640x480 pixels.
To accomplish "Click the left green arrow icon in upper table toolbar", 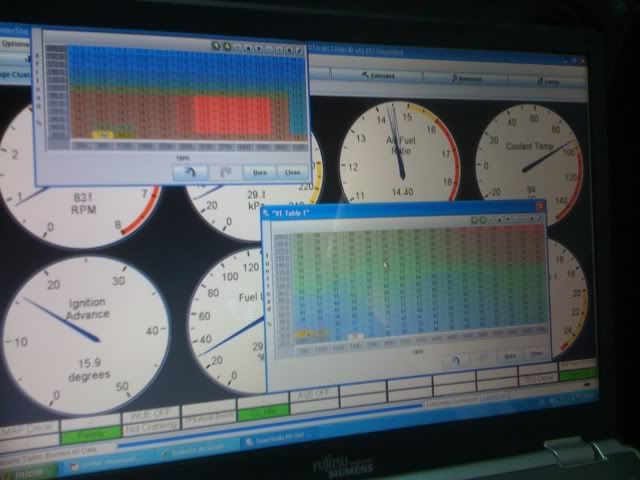I will (216, 46).
